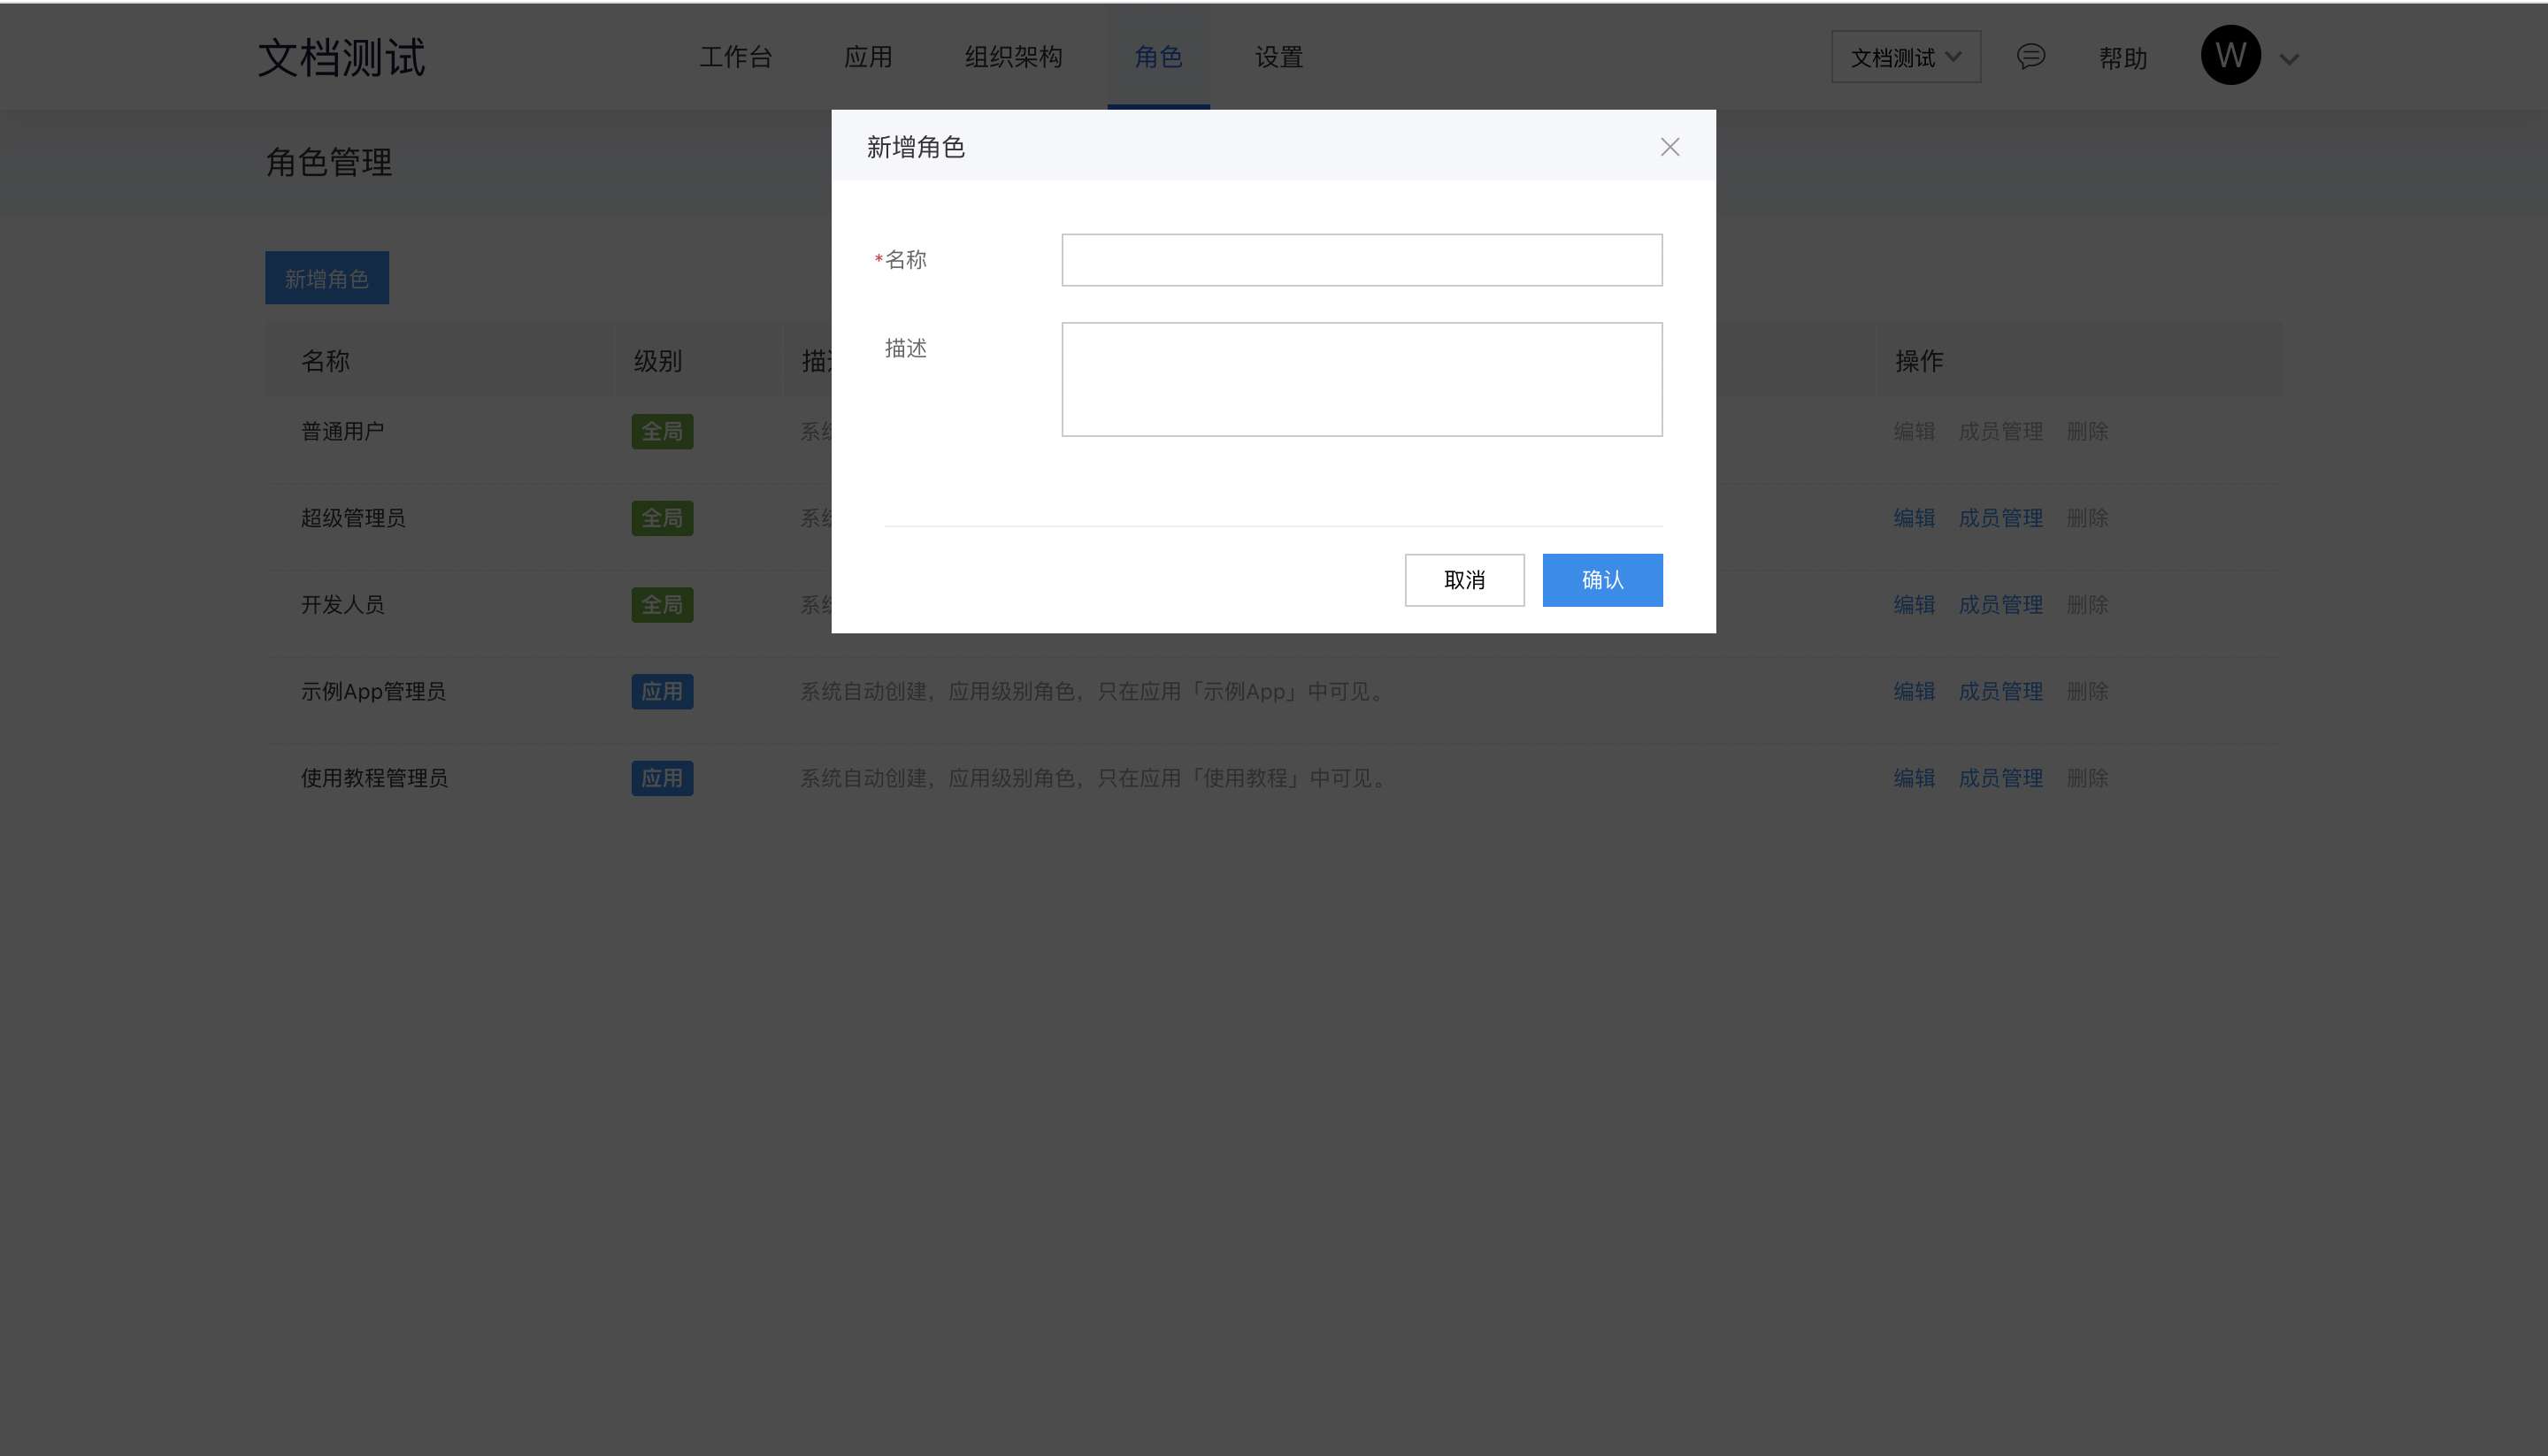
Task: Open 成员管理 for 普通用户
Action: [2000, 432]
